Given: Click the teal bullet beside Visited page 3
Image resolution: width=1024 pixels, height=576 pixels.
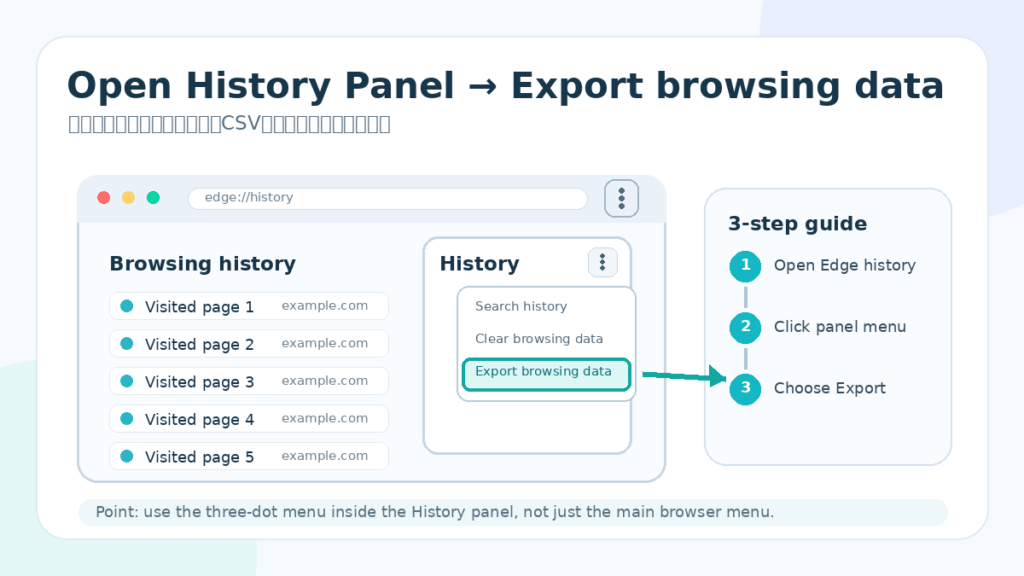Looking at the screenshot, I should click(127, 381).
